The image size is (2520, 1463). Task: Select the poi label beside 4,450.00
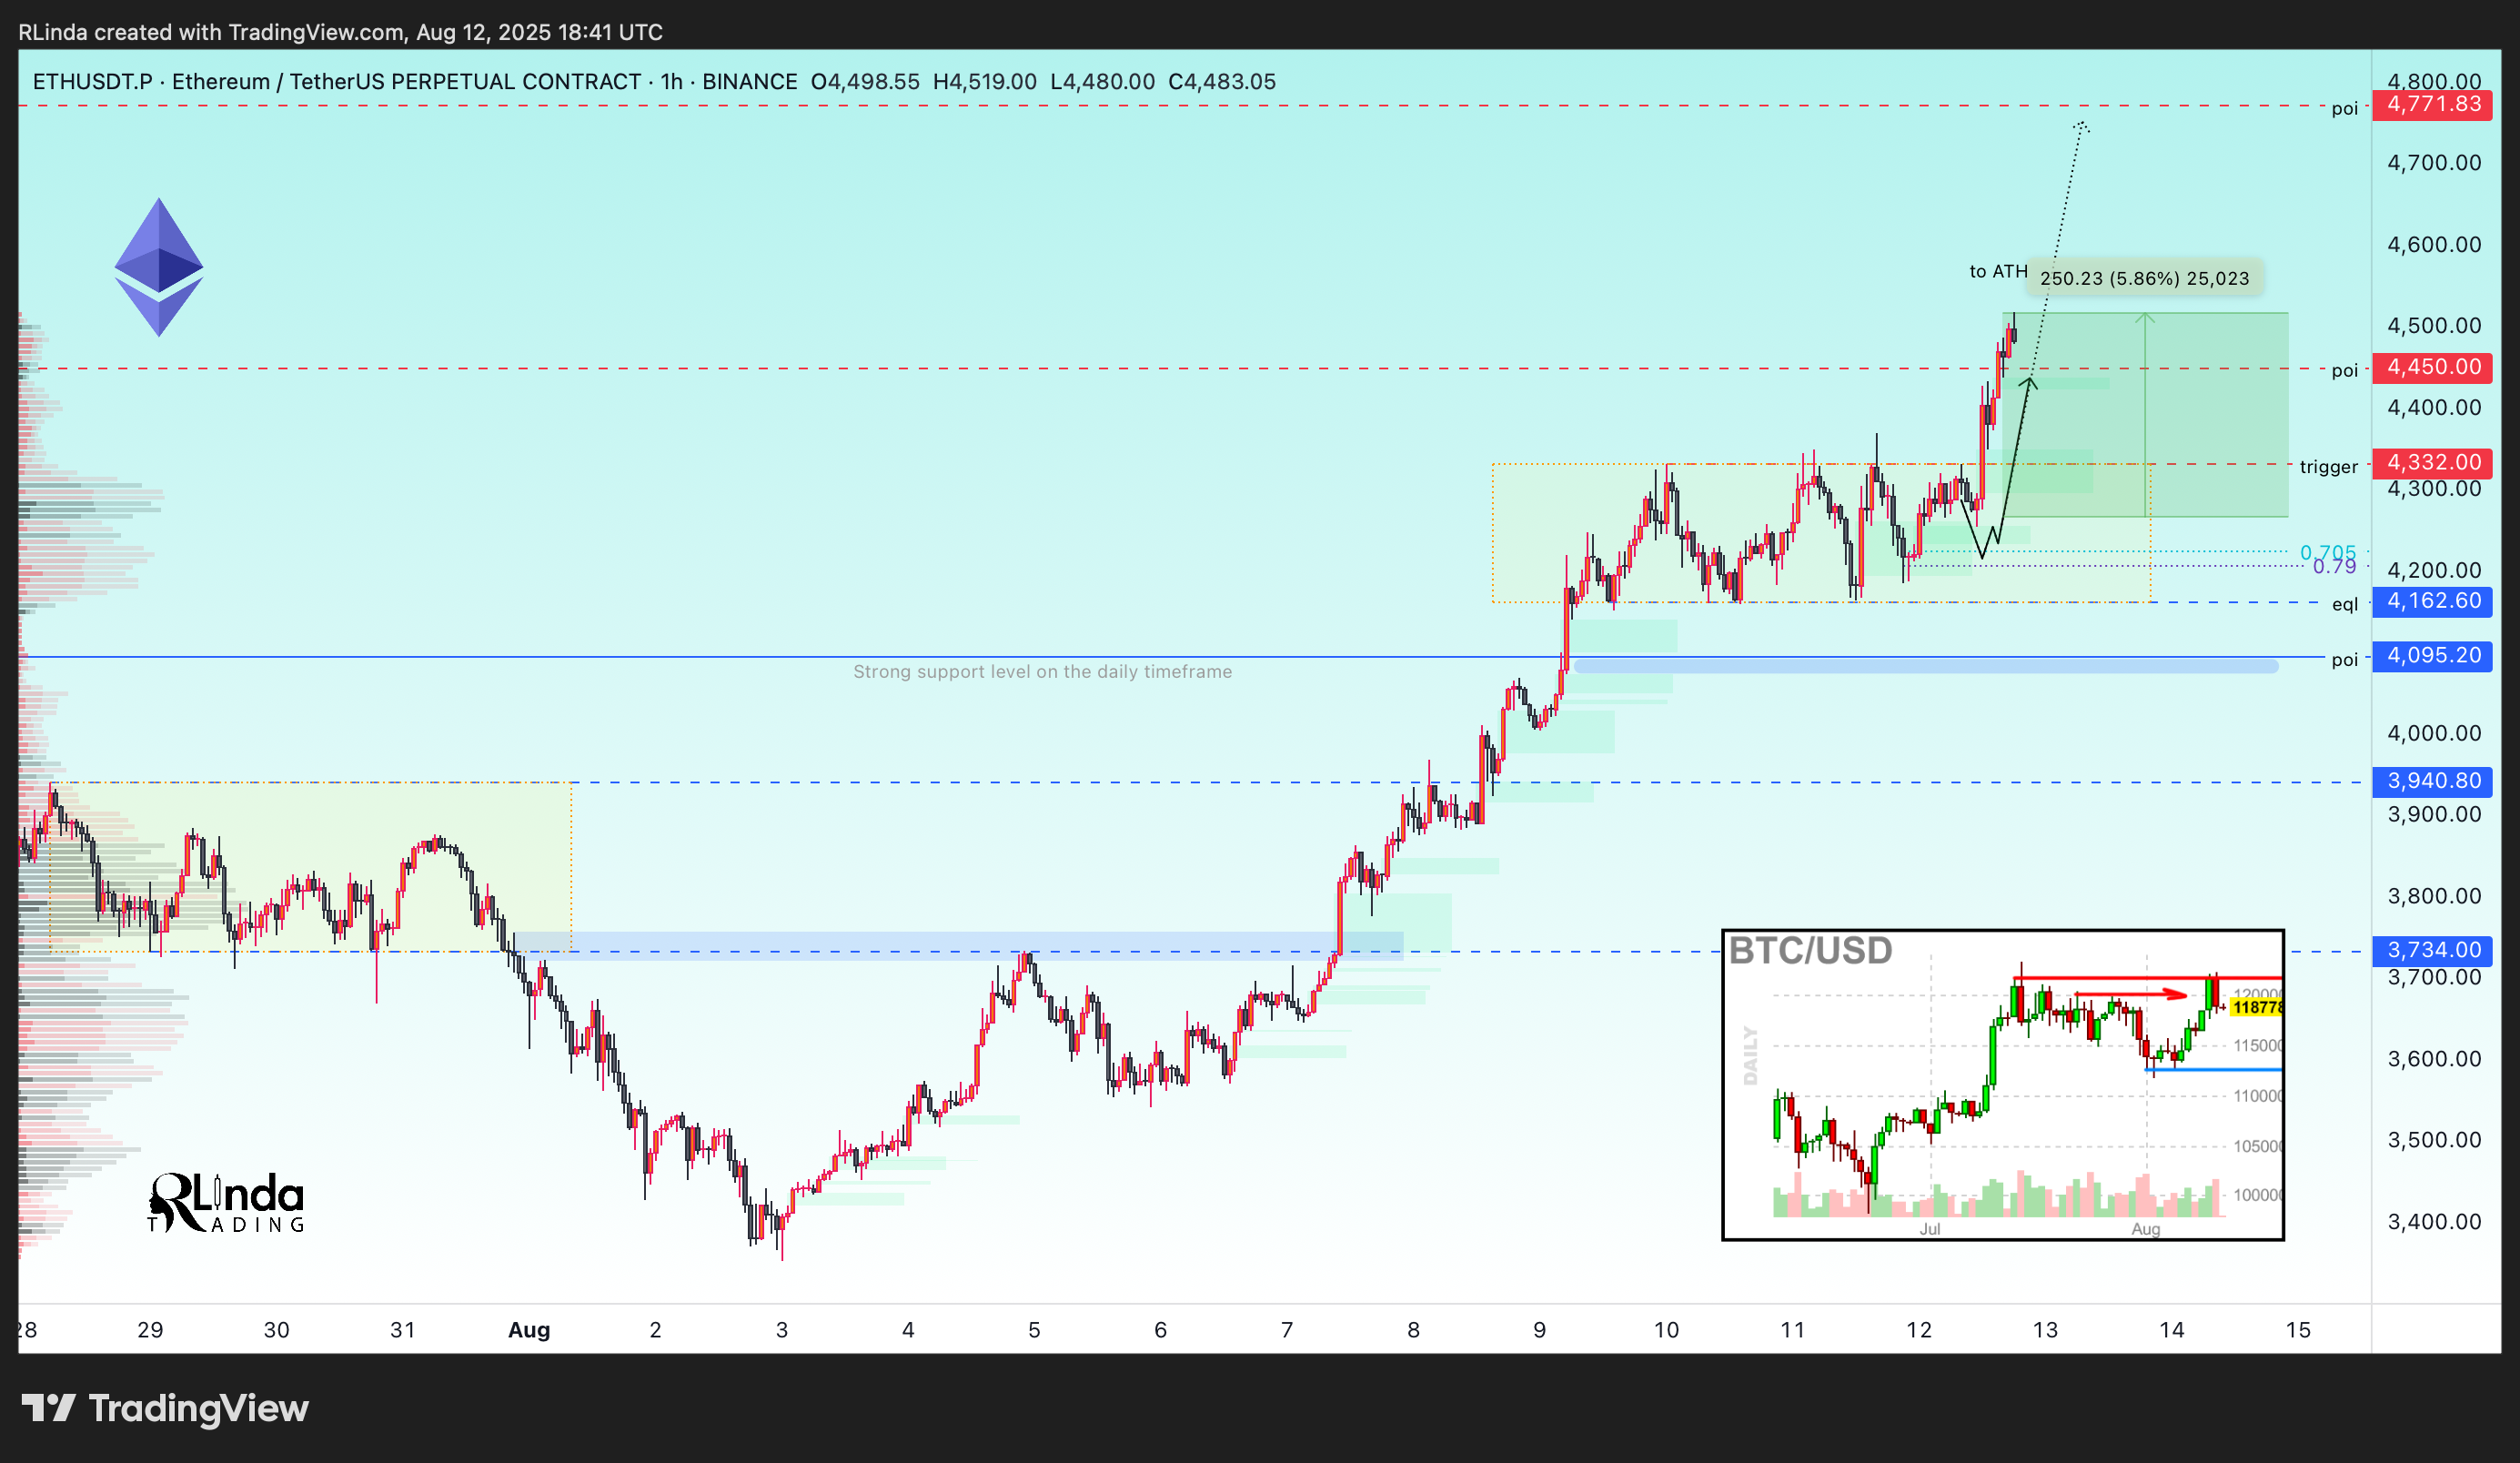pos(2344,370)
